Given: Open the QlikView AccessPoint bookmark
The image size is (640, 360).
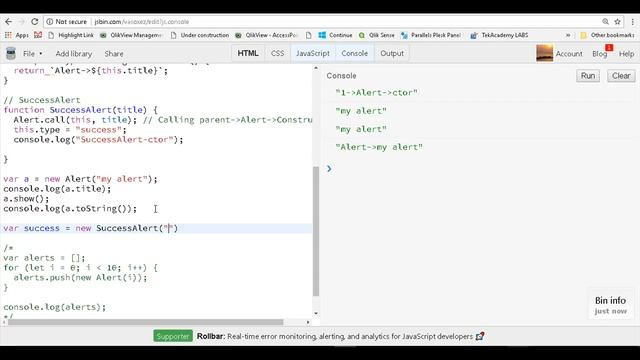Looking at the screenshot, I should [267, 35].
